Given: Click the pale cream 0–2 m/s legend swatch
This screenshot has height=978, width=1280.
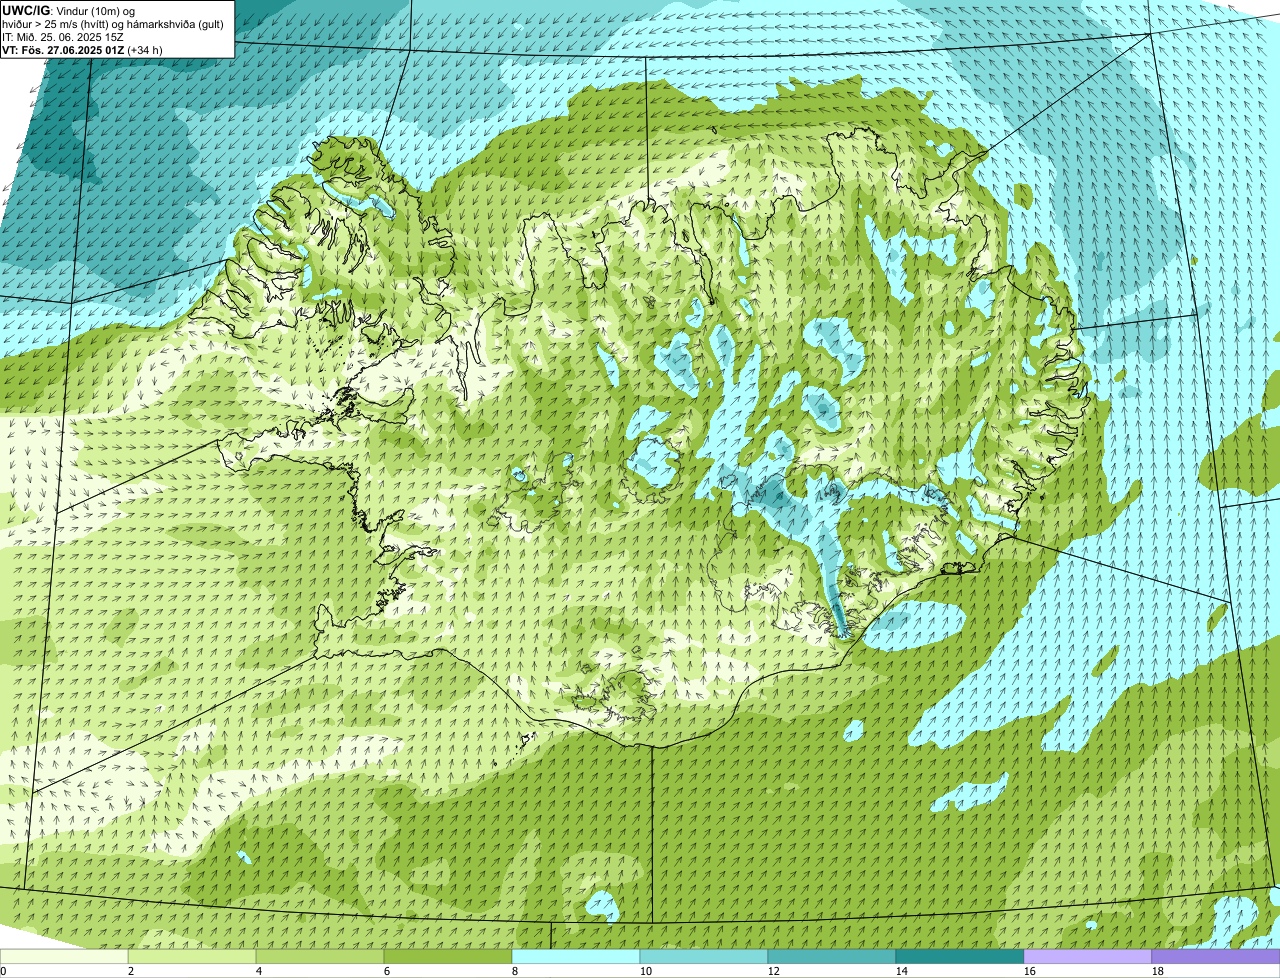Looking at the screenshot, I should click(64, 957).
